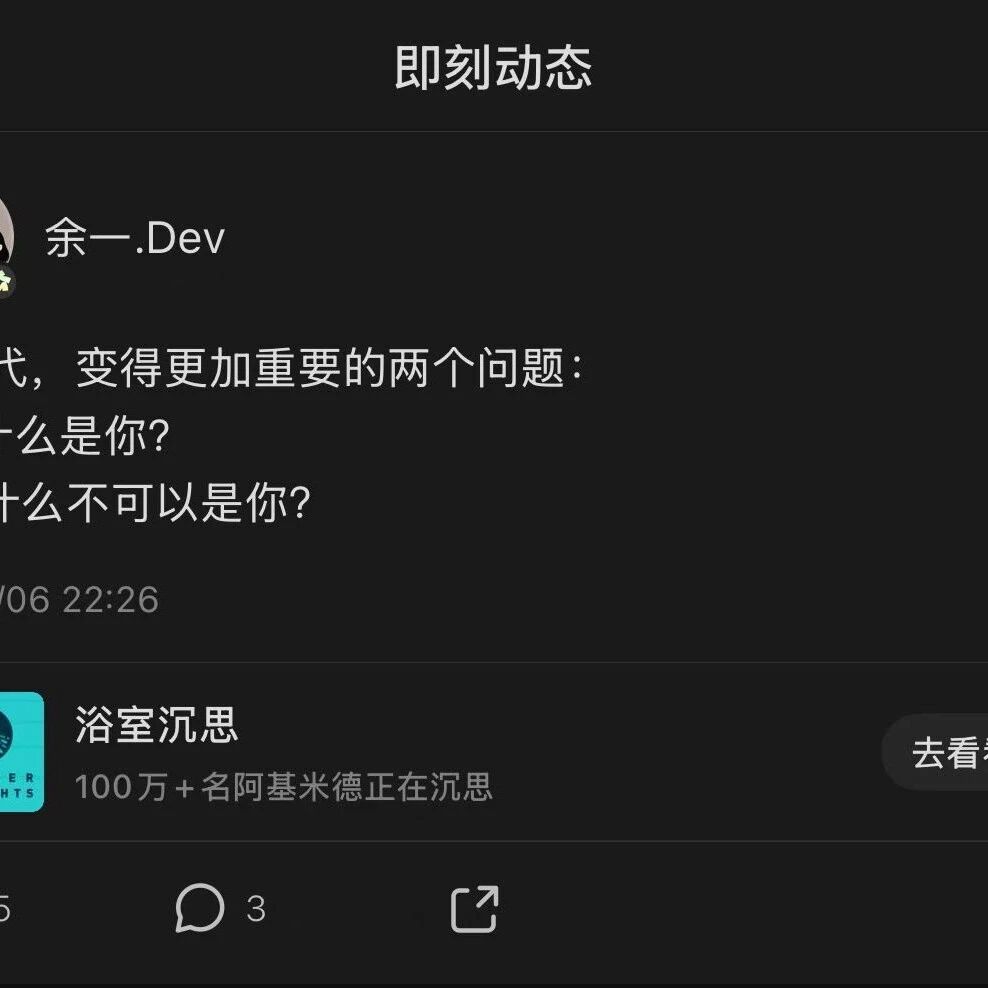Tap the comment speech bubble icon

tap(200, 908)
